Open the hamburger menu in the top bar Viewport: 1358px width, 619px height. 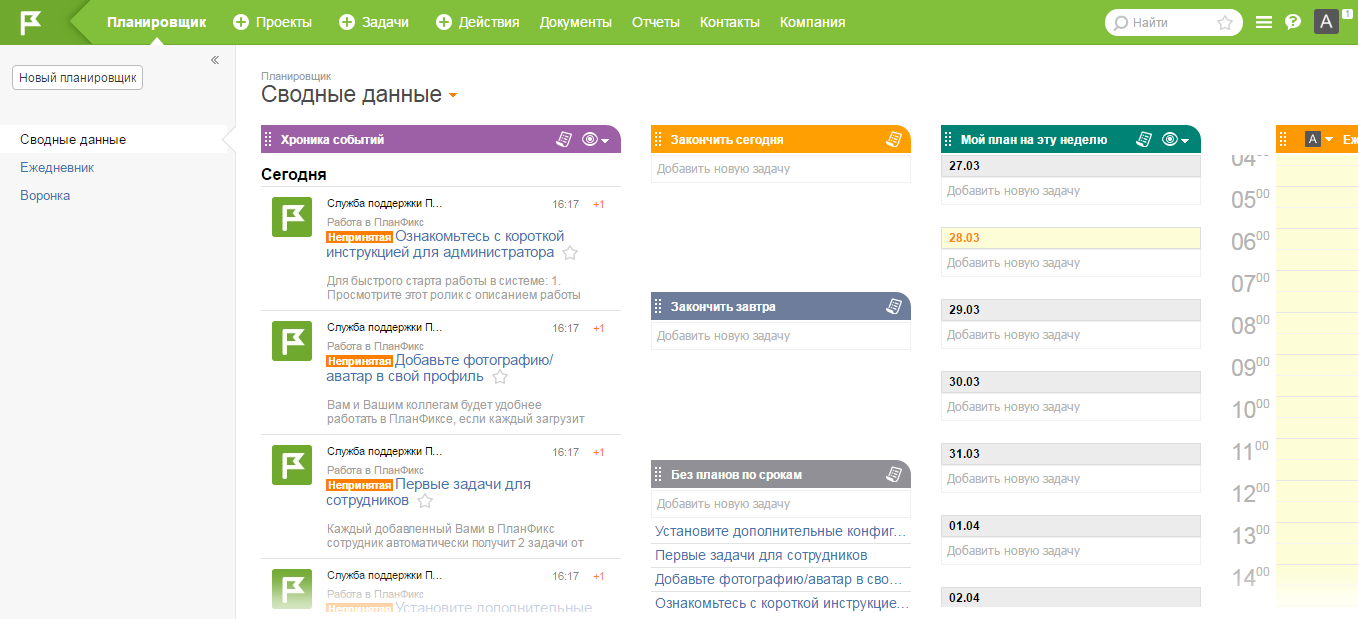point(1264,22)
